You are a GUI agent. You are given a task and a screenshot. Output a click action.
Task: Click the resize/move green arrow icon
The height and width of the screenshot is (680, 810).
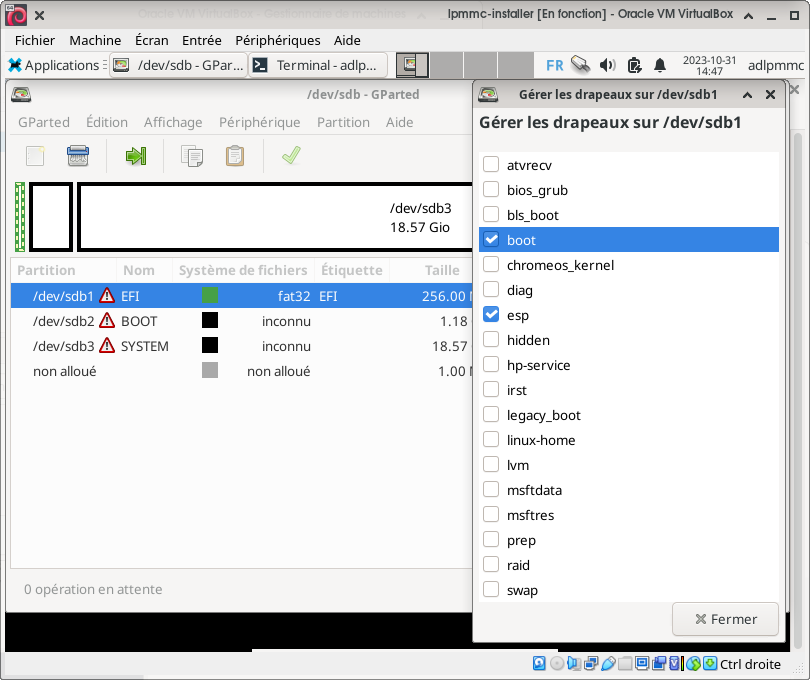(136, 156)
